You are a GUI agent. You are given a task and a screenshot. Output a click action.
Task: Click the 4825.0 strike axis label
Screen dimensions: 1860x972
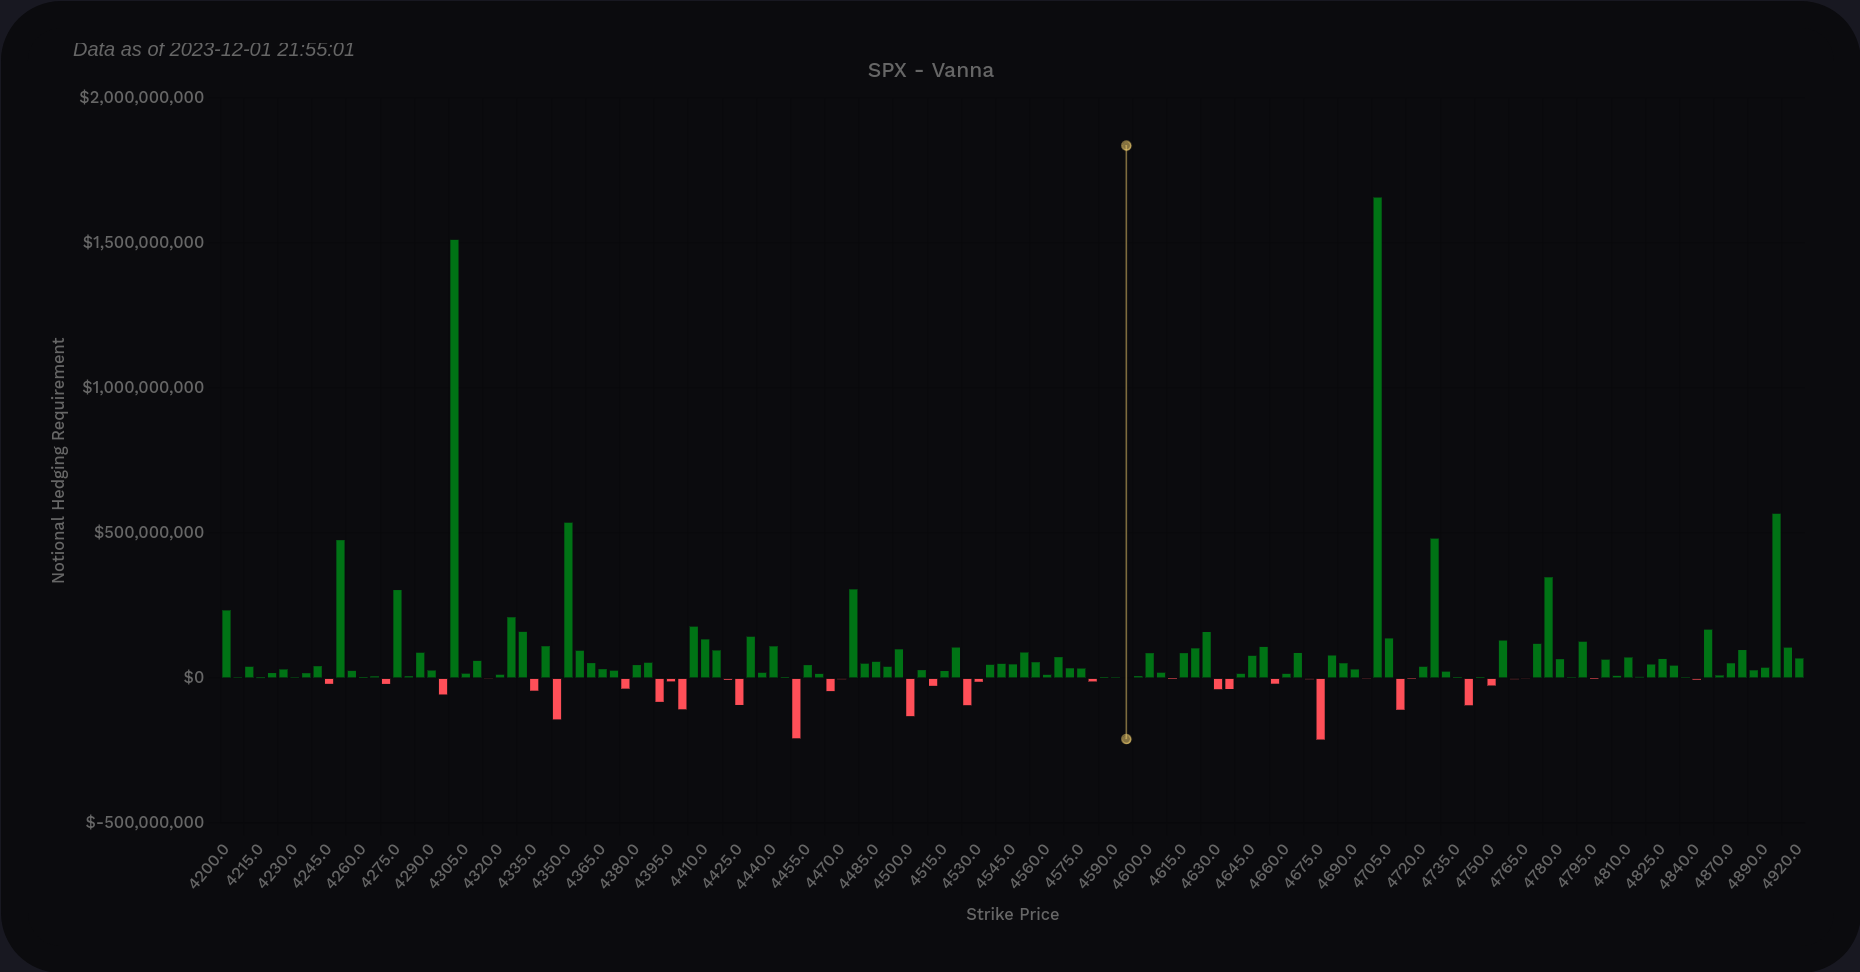tap(1645, 866)
